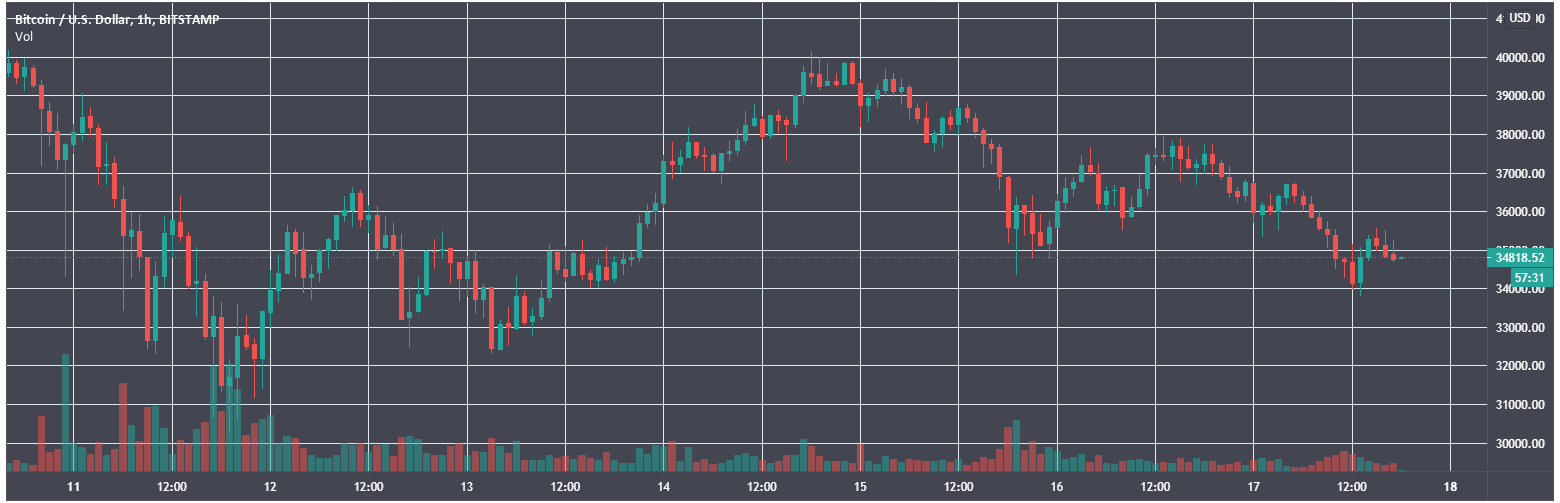This screenshot has height=503, width=1560.
Task: Click date label 14 on time axis
Action: coord(663,487)
